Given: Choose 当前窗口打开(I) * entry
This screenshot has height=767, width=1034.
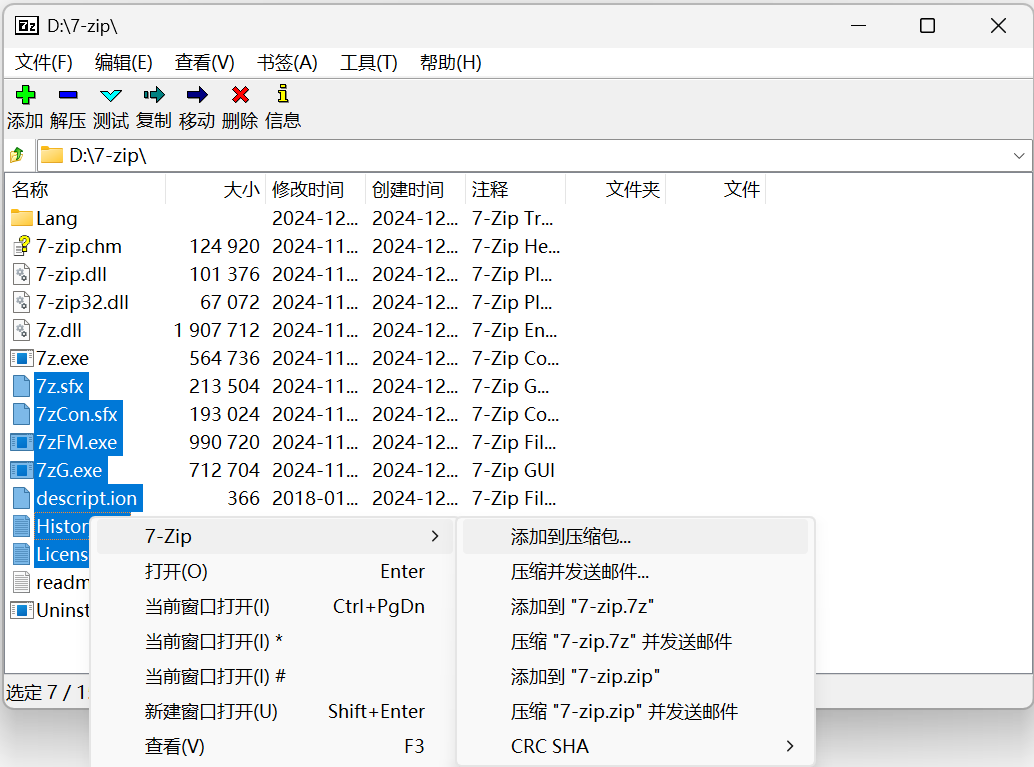Looking at the screenshot, I should [274, 641].
